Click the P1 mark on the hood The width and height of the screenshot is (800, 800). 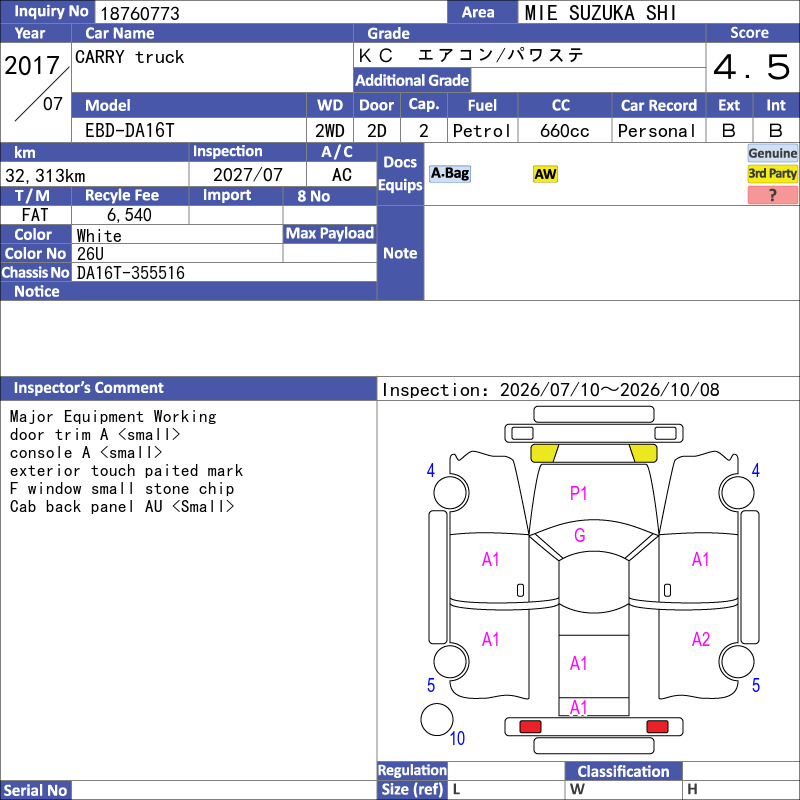[x=578, y=493]
